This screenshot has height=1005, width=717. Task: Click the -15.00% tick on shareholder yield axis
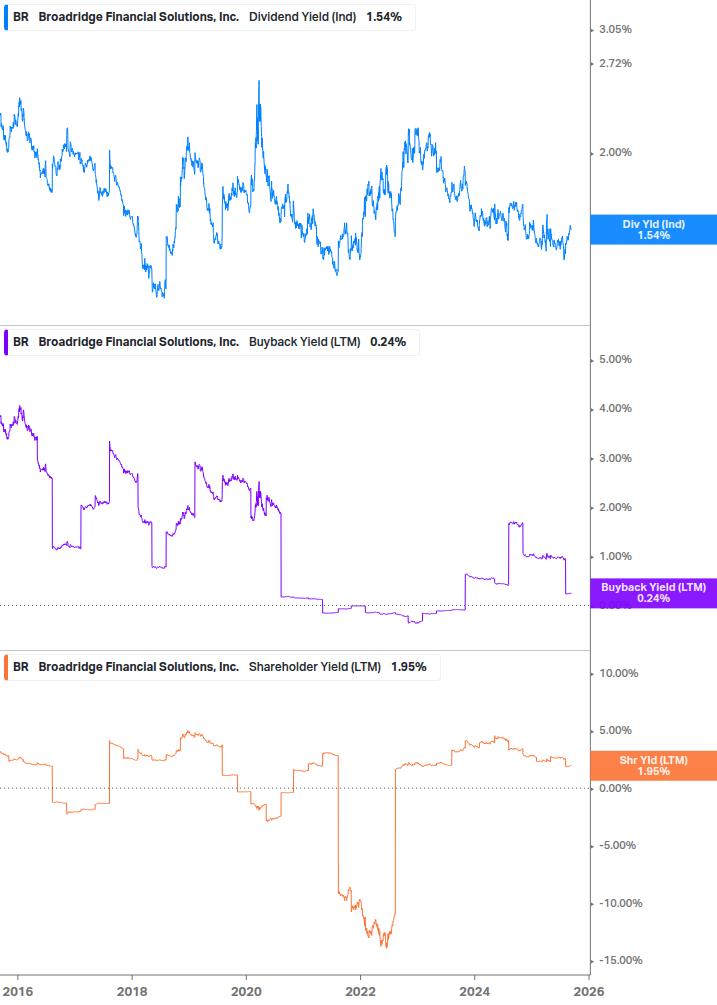(620, 960)
